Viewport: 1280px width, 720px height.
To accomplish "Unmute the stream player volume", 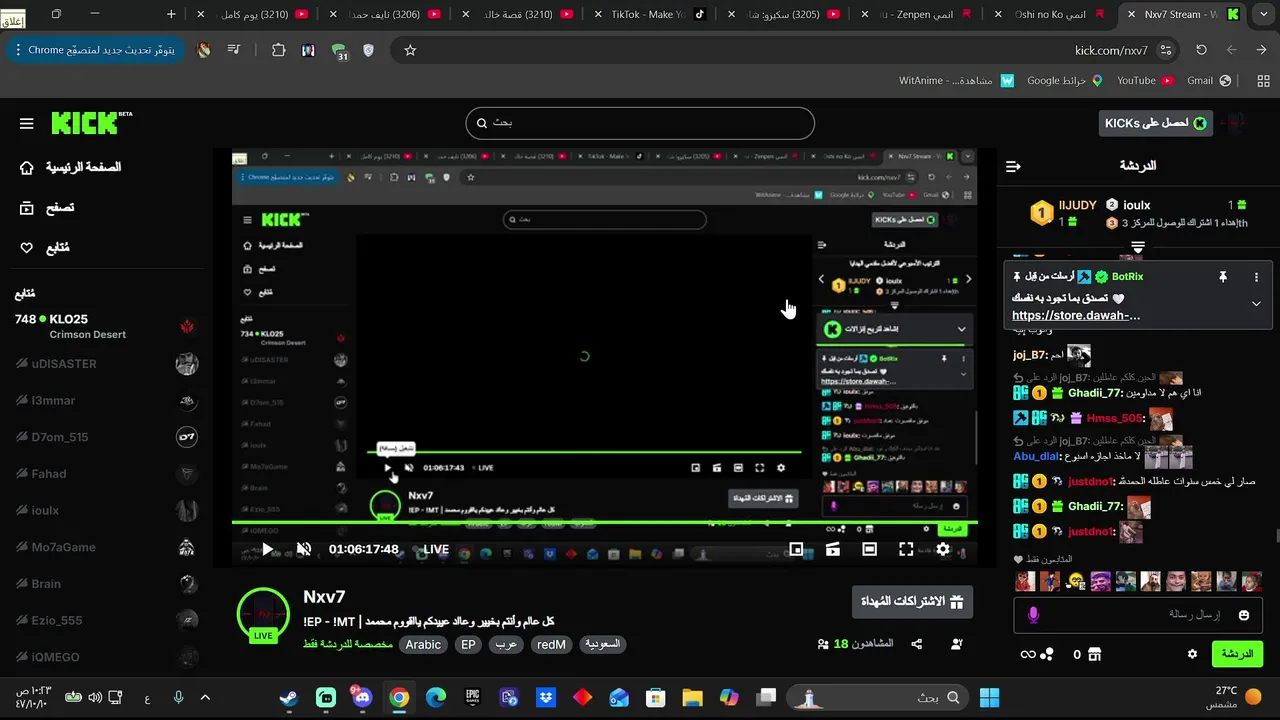I will pos(304,549).
